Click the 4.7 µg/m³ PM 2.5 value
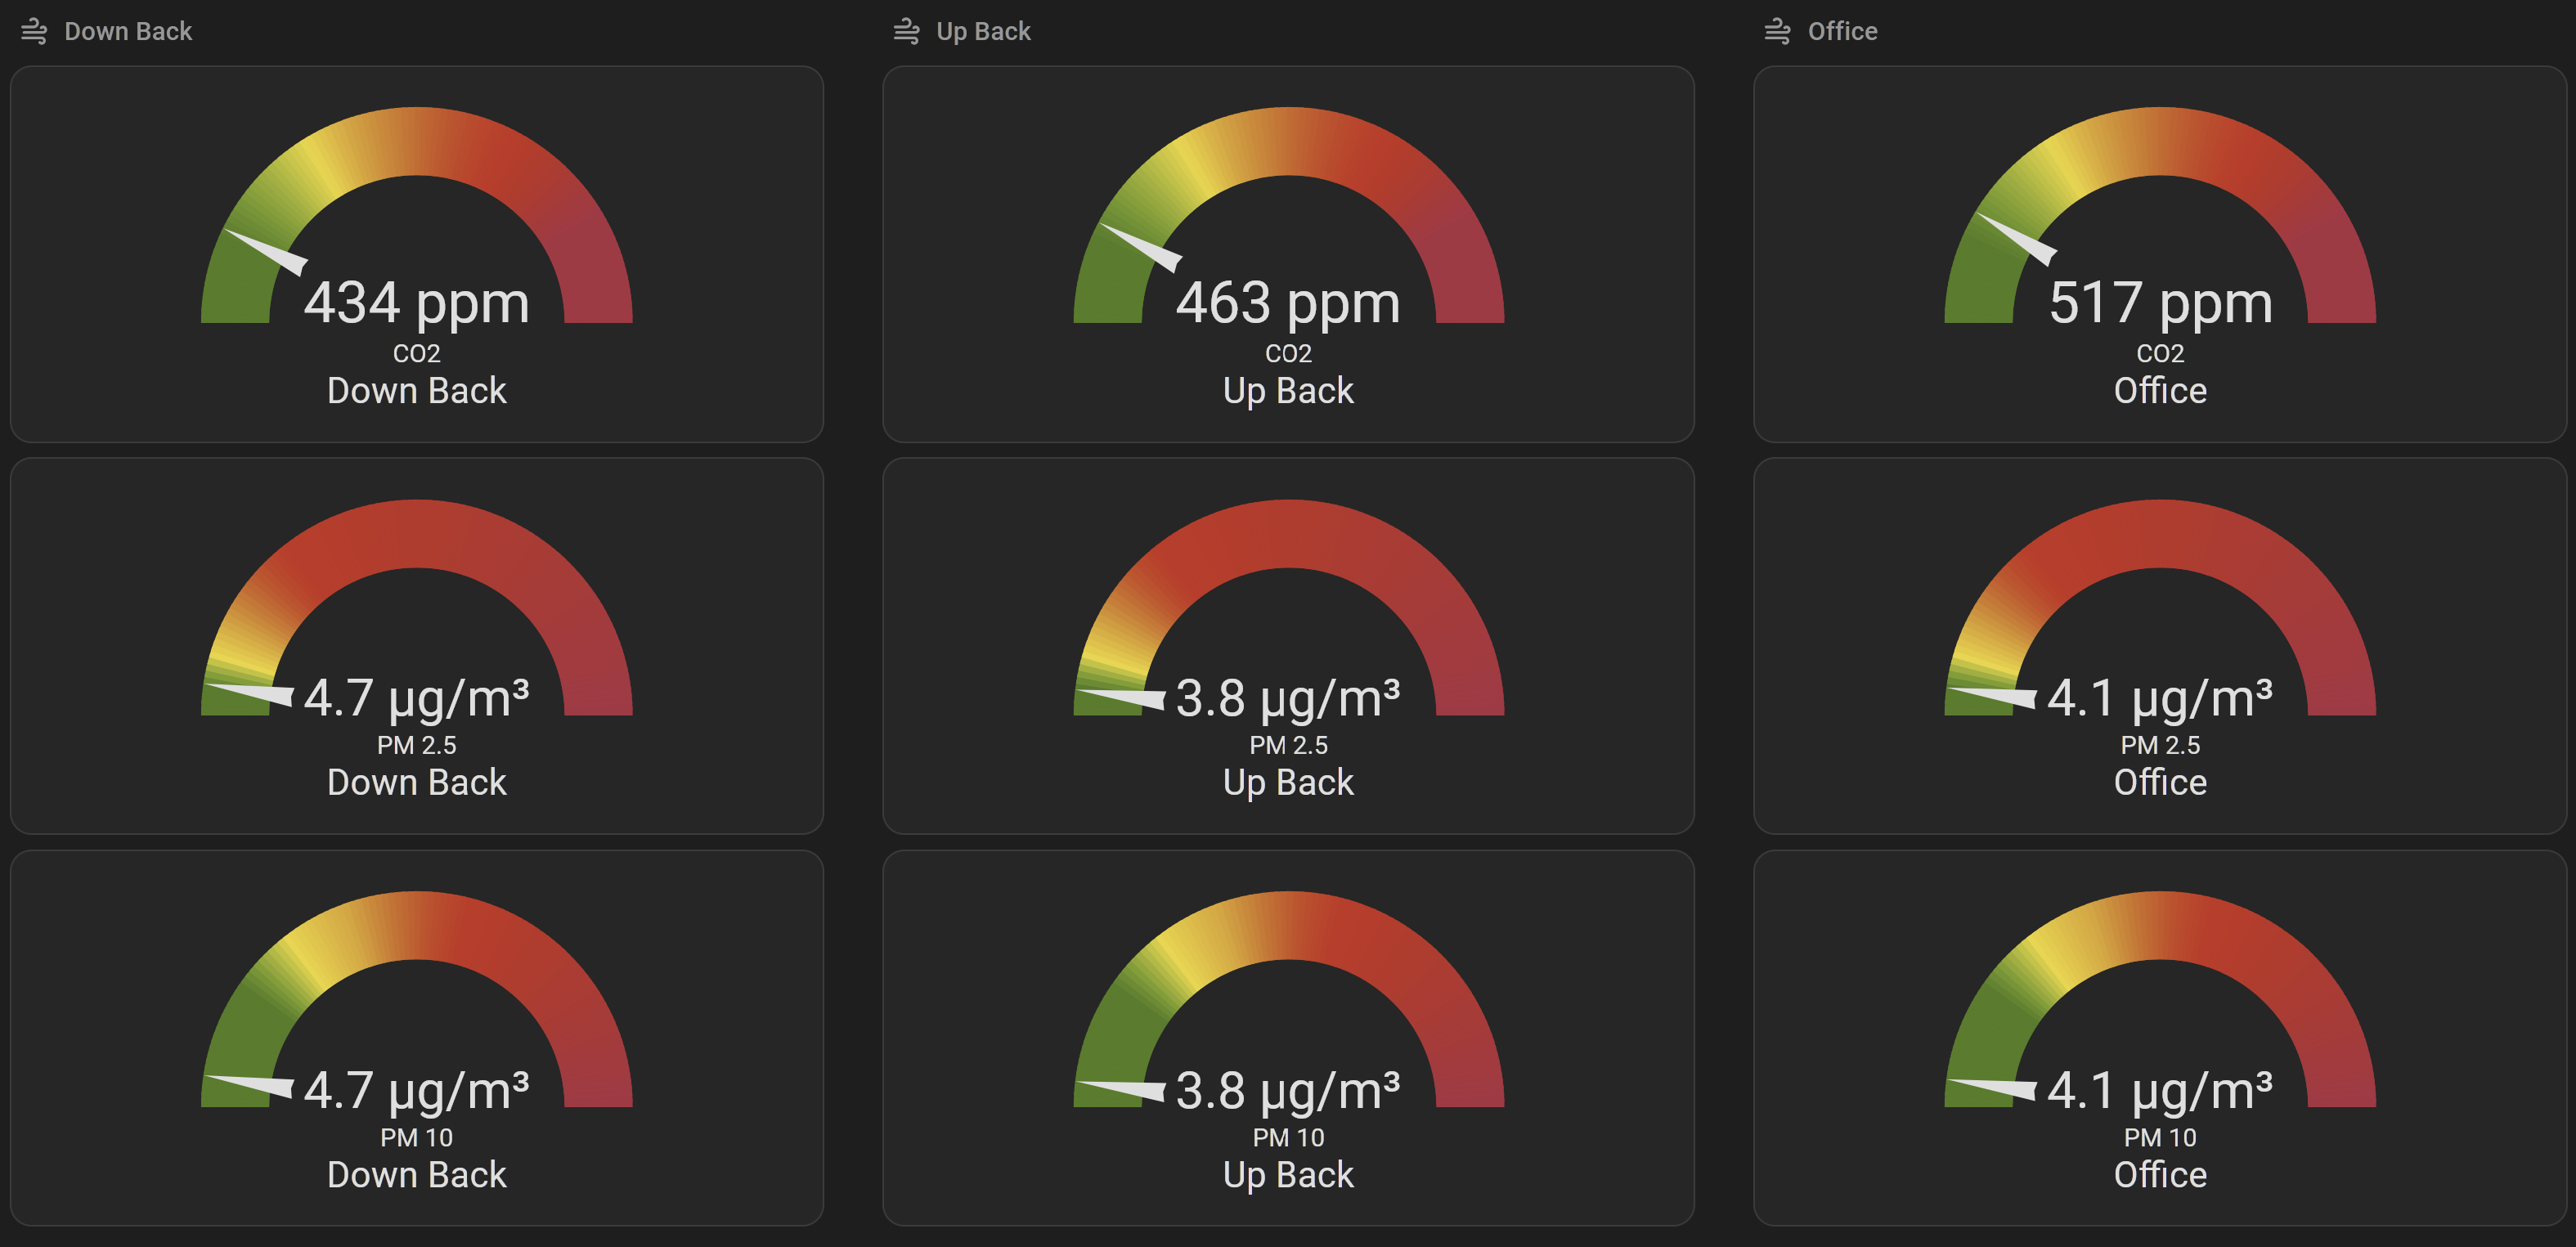This screenshot has height=1247, width=2576. click(417, 698)
